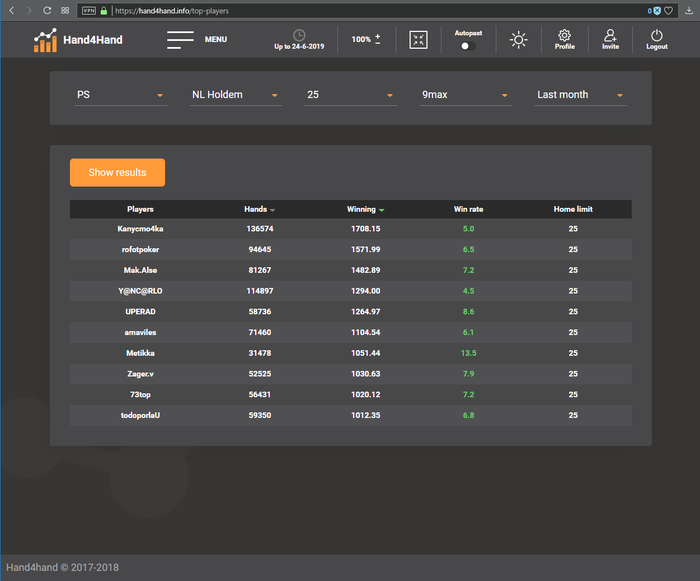Screen dimensions: 700x581
Task: Sort table by Hands column
Action: 259,209
